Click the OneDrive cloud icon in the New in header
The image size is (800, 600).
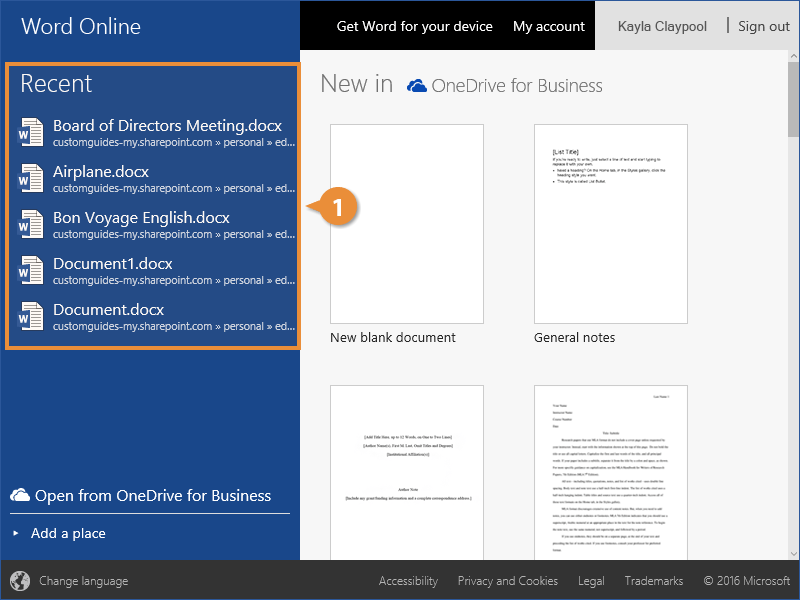tap(417, 86)
